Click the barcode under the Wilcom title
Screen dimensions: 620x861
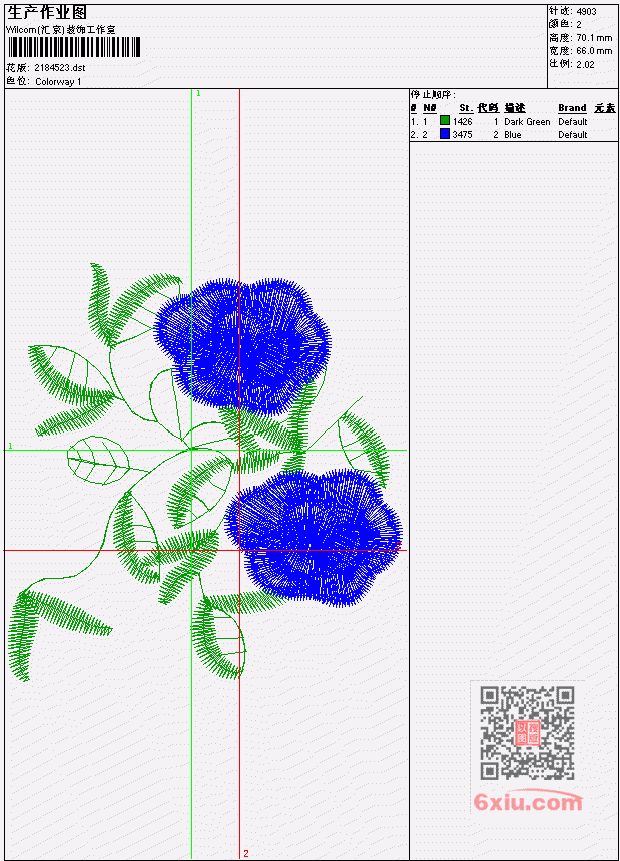(74, 47)
